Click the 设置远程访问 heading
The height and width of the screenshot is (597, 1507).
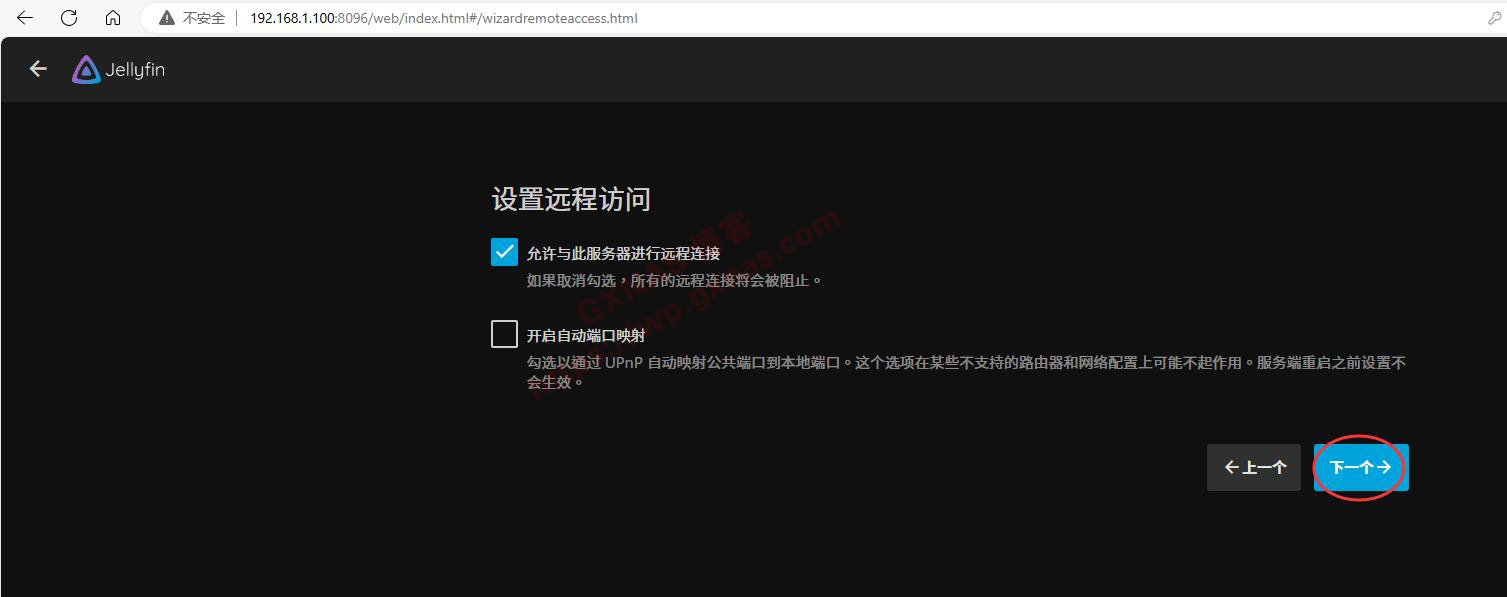click(571, 199)
